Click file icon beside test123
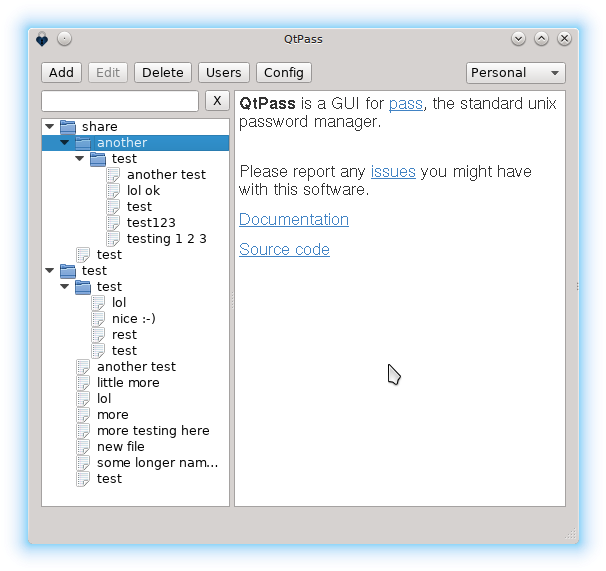 [x=113, y=223]
